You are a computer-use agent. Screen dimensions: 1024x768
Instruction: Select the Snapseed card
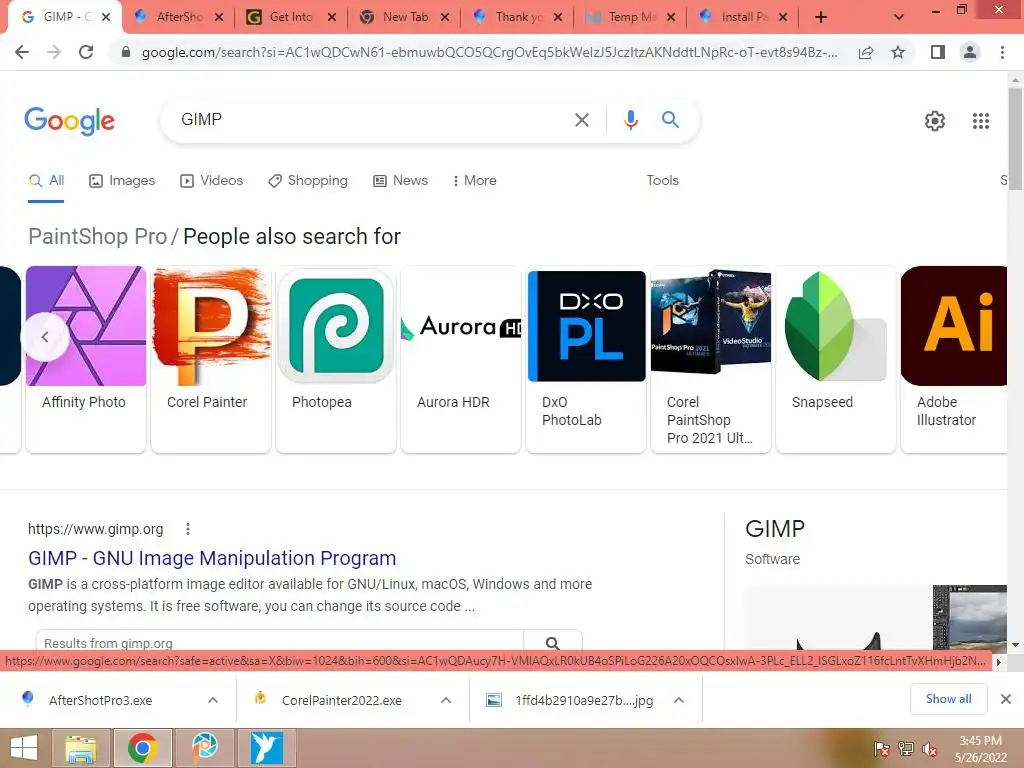[x=835, y=359]
